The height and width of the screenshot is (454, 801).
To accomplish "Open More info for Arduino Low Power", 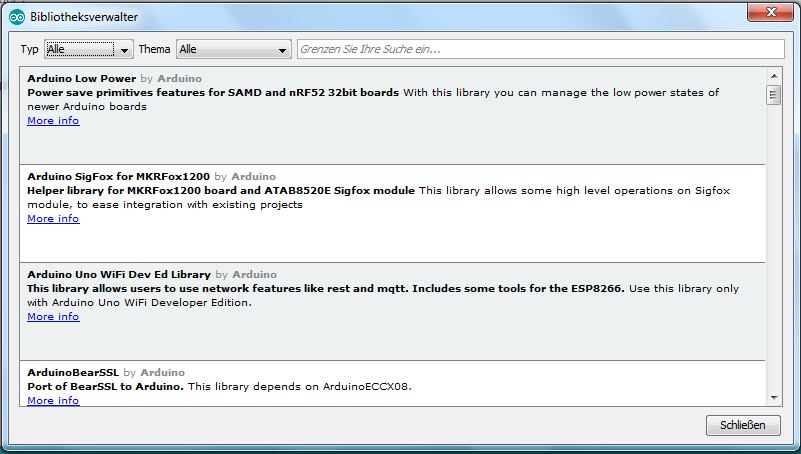I will click(x=53, y=121).
